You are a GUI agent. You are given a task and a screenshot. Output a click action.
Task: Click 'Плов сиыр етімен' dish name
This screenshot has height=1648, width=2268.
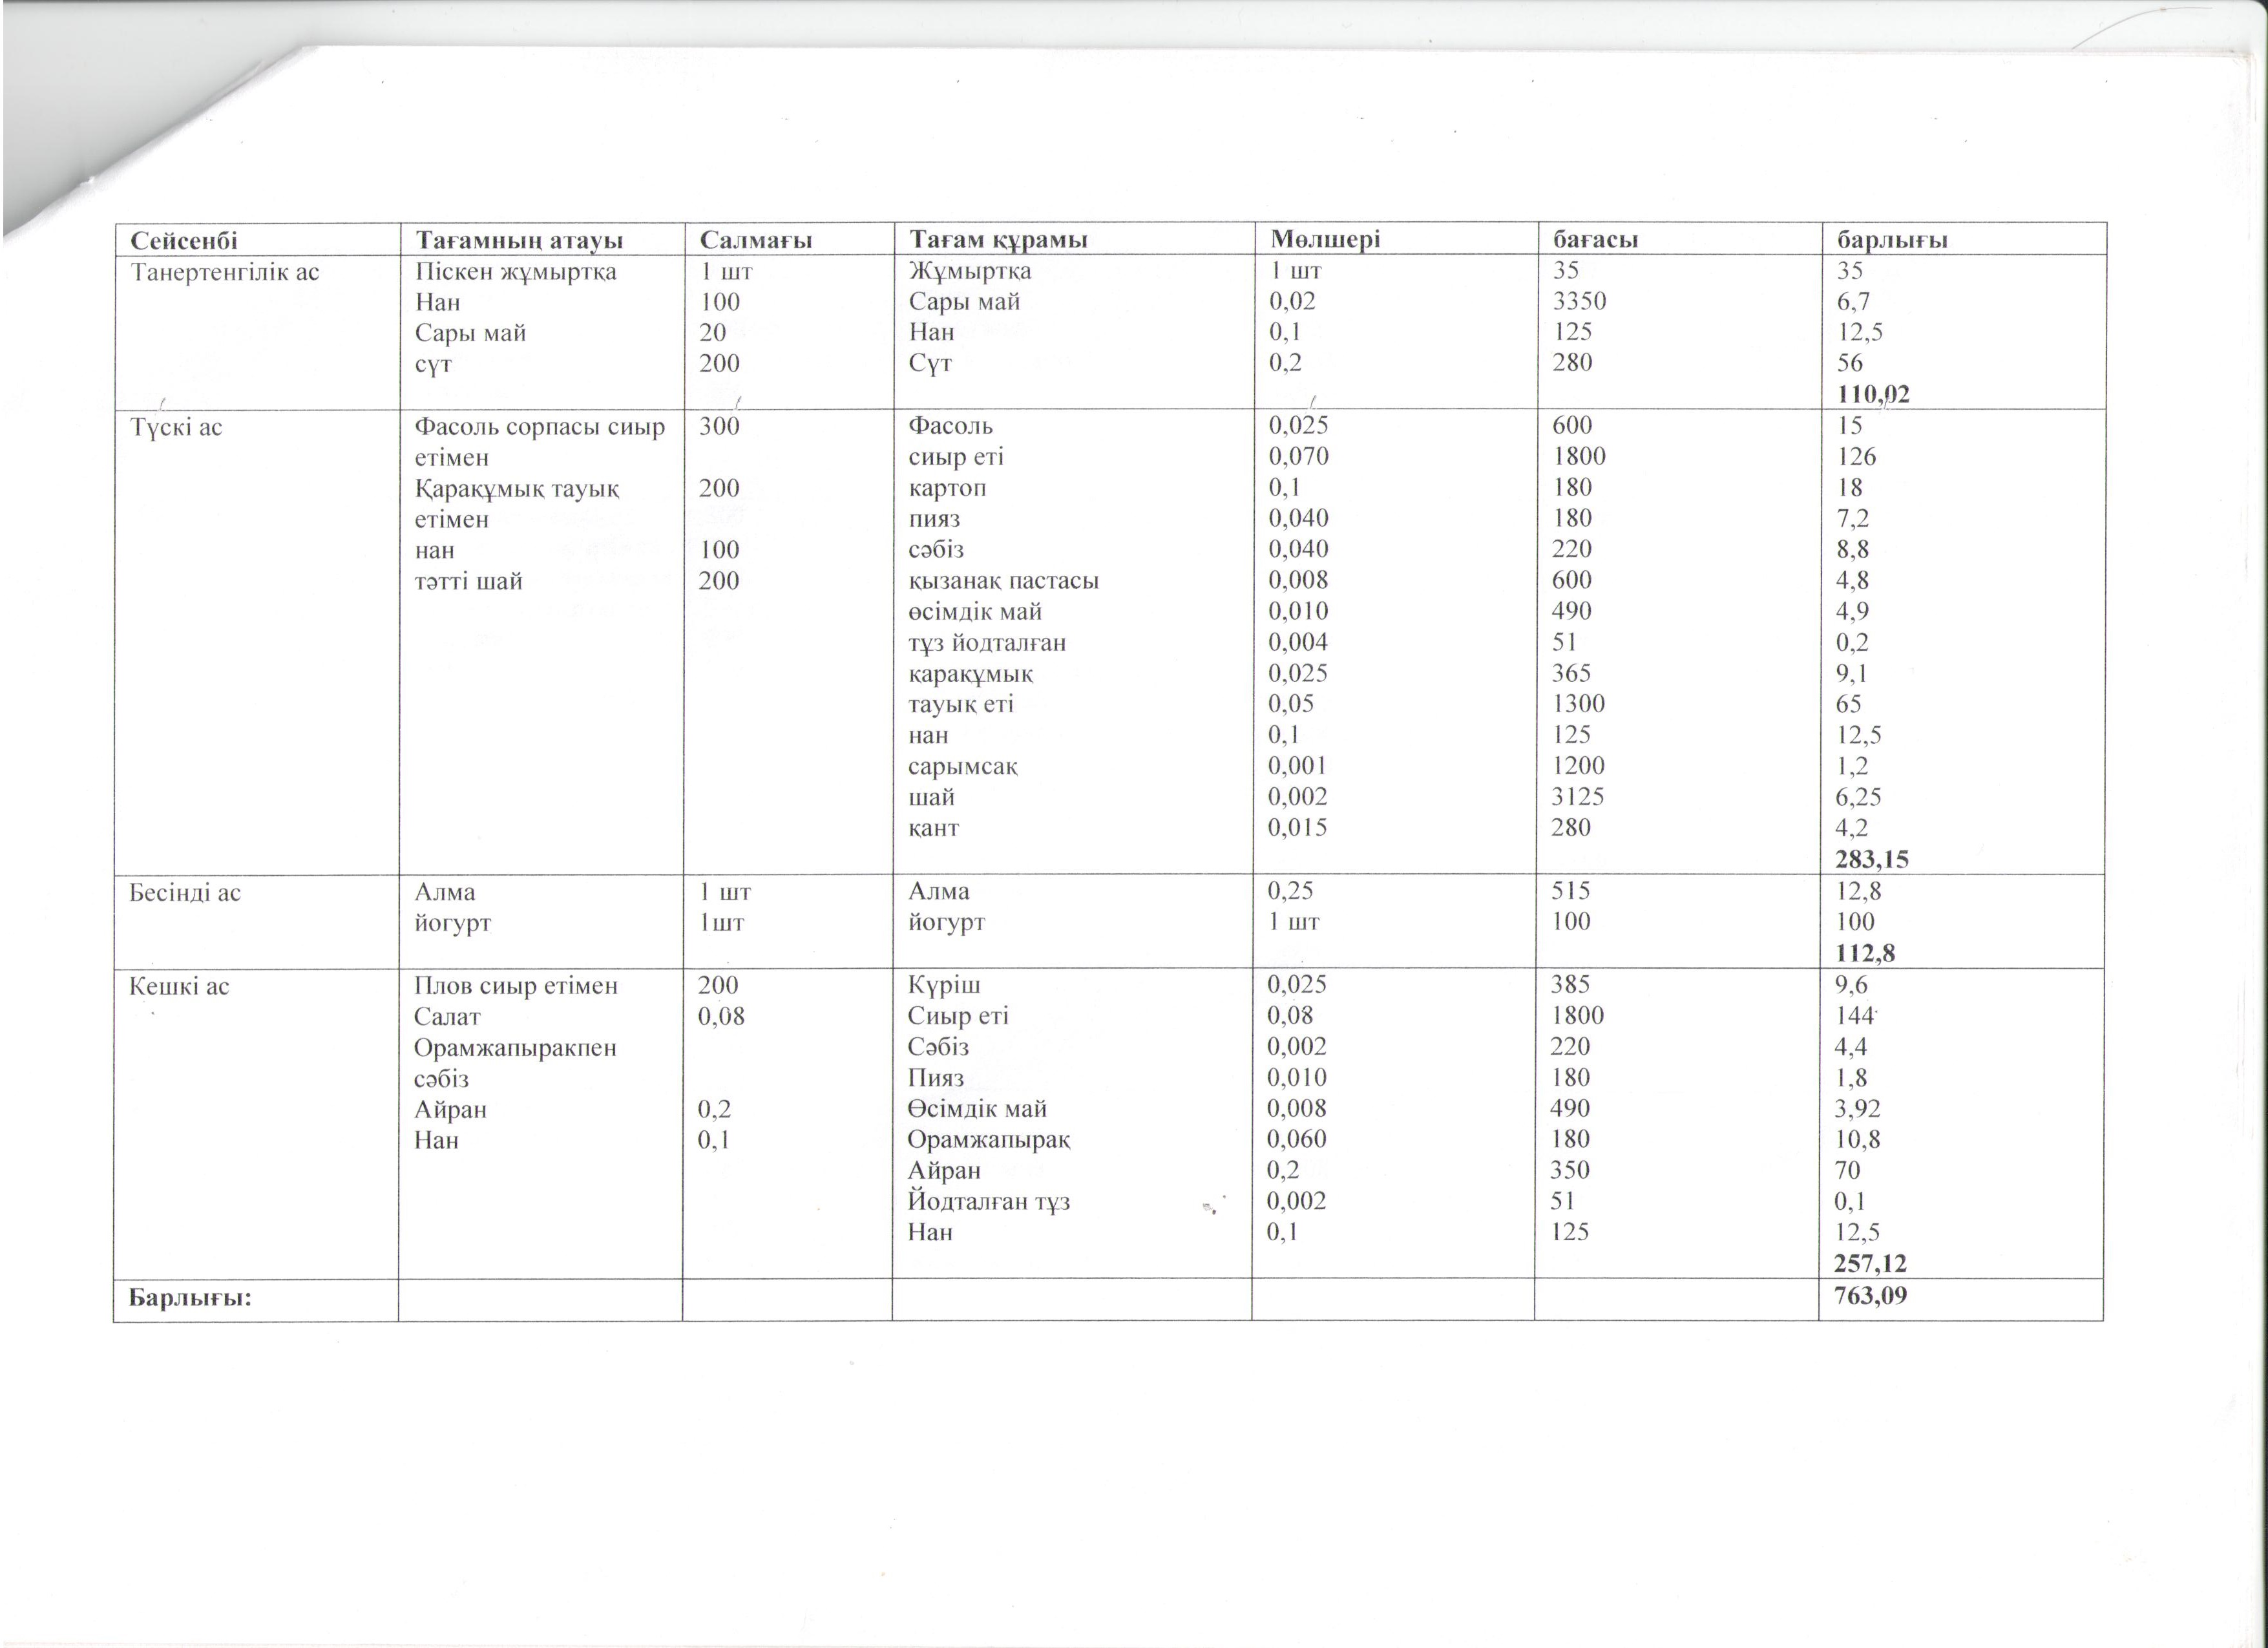point(515,986)
